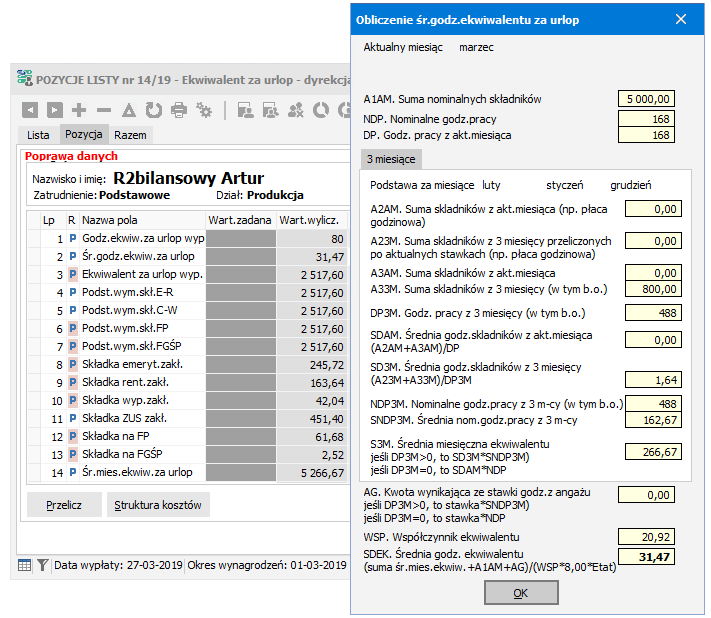Select the Pozycja tab
This screenshot has width=711, height=618.
[x=84, y=134]
